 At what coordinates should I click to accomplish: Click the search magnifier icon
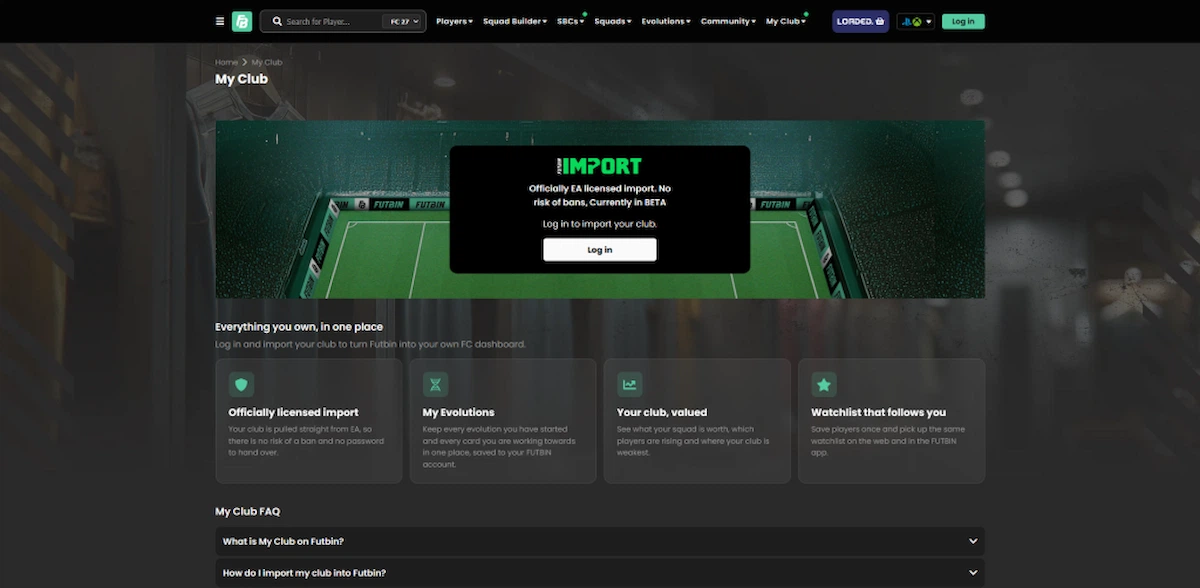pyautogui.click(x=276, y=21)
